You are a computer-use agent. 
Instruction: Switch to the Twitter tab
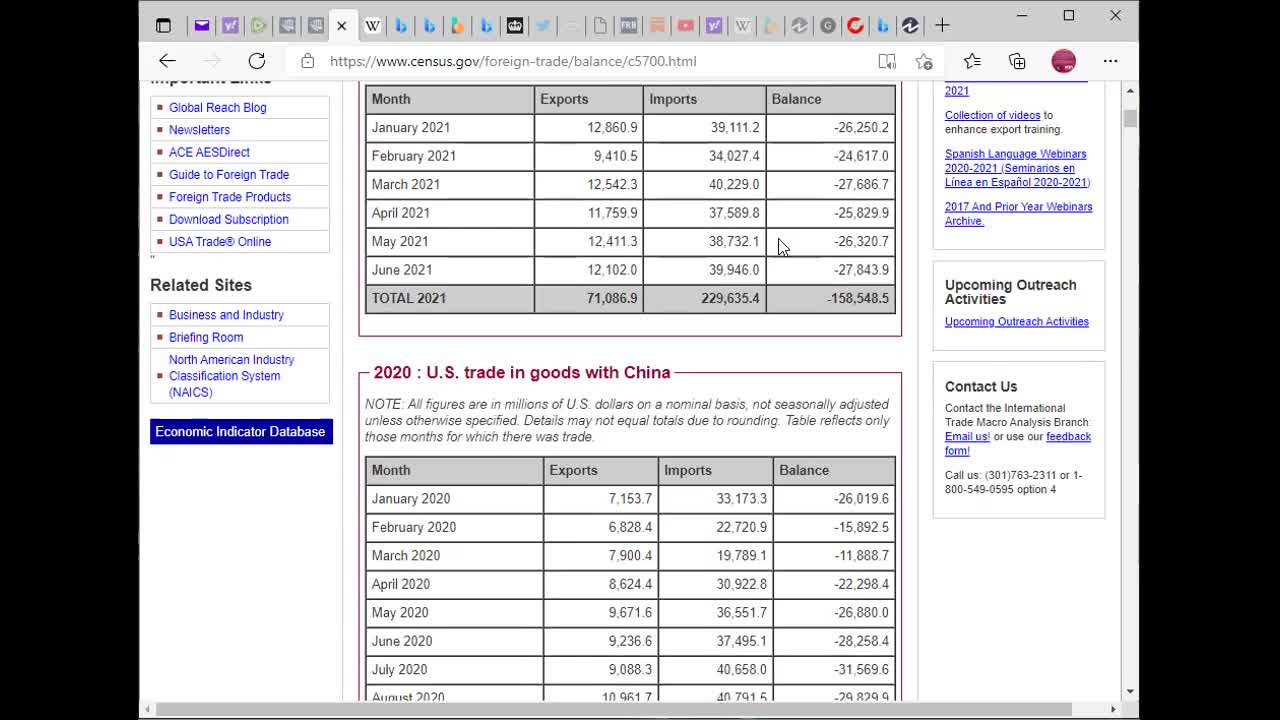coord(543,25)
